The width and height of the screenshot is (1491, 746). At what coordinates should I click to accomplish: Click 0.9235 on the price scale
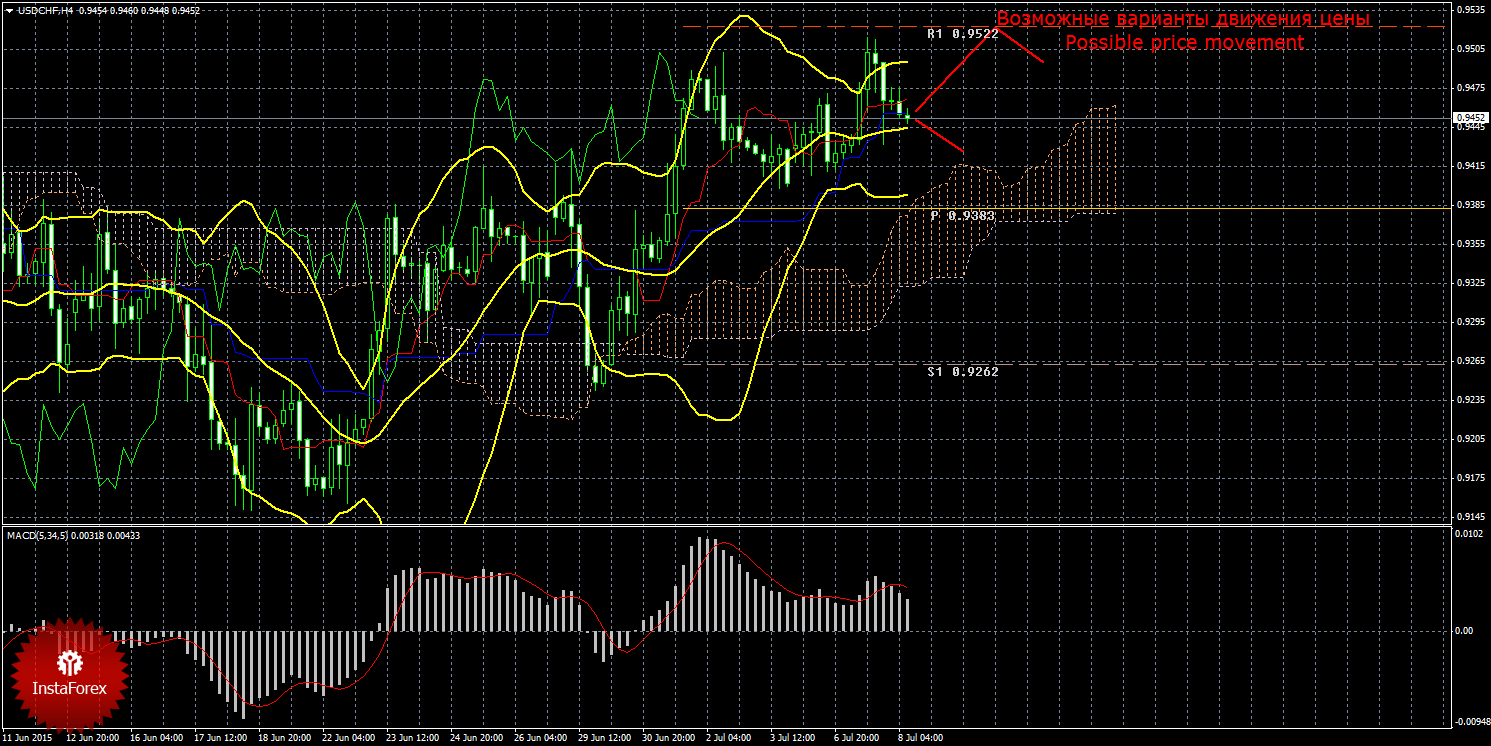click(1469, 399)
